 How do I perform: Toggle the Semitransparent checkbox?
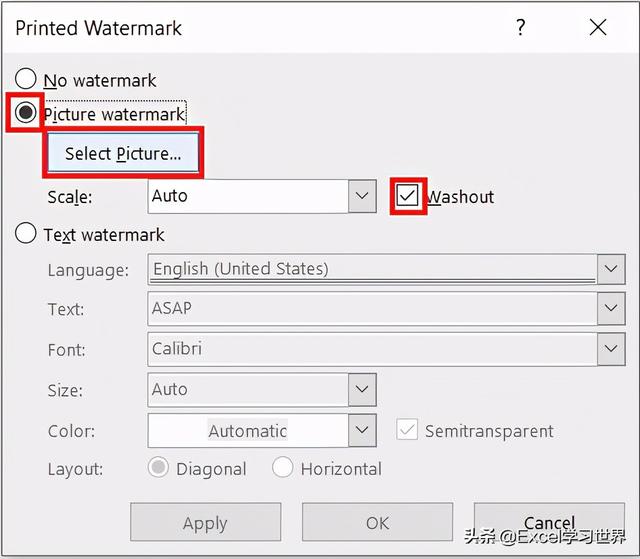[x=408, y=431]
